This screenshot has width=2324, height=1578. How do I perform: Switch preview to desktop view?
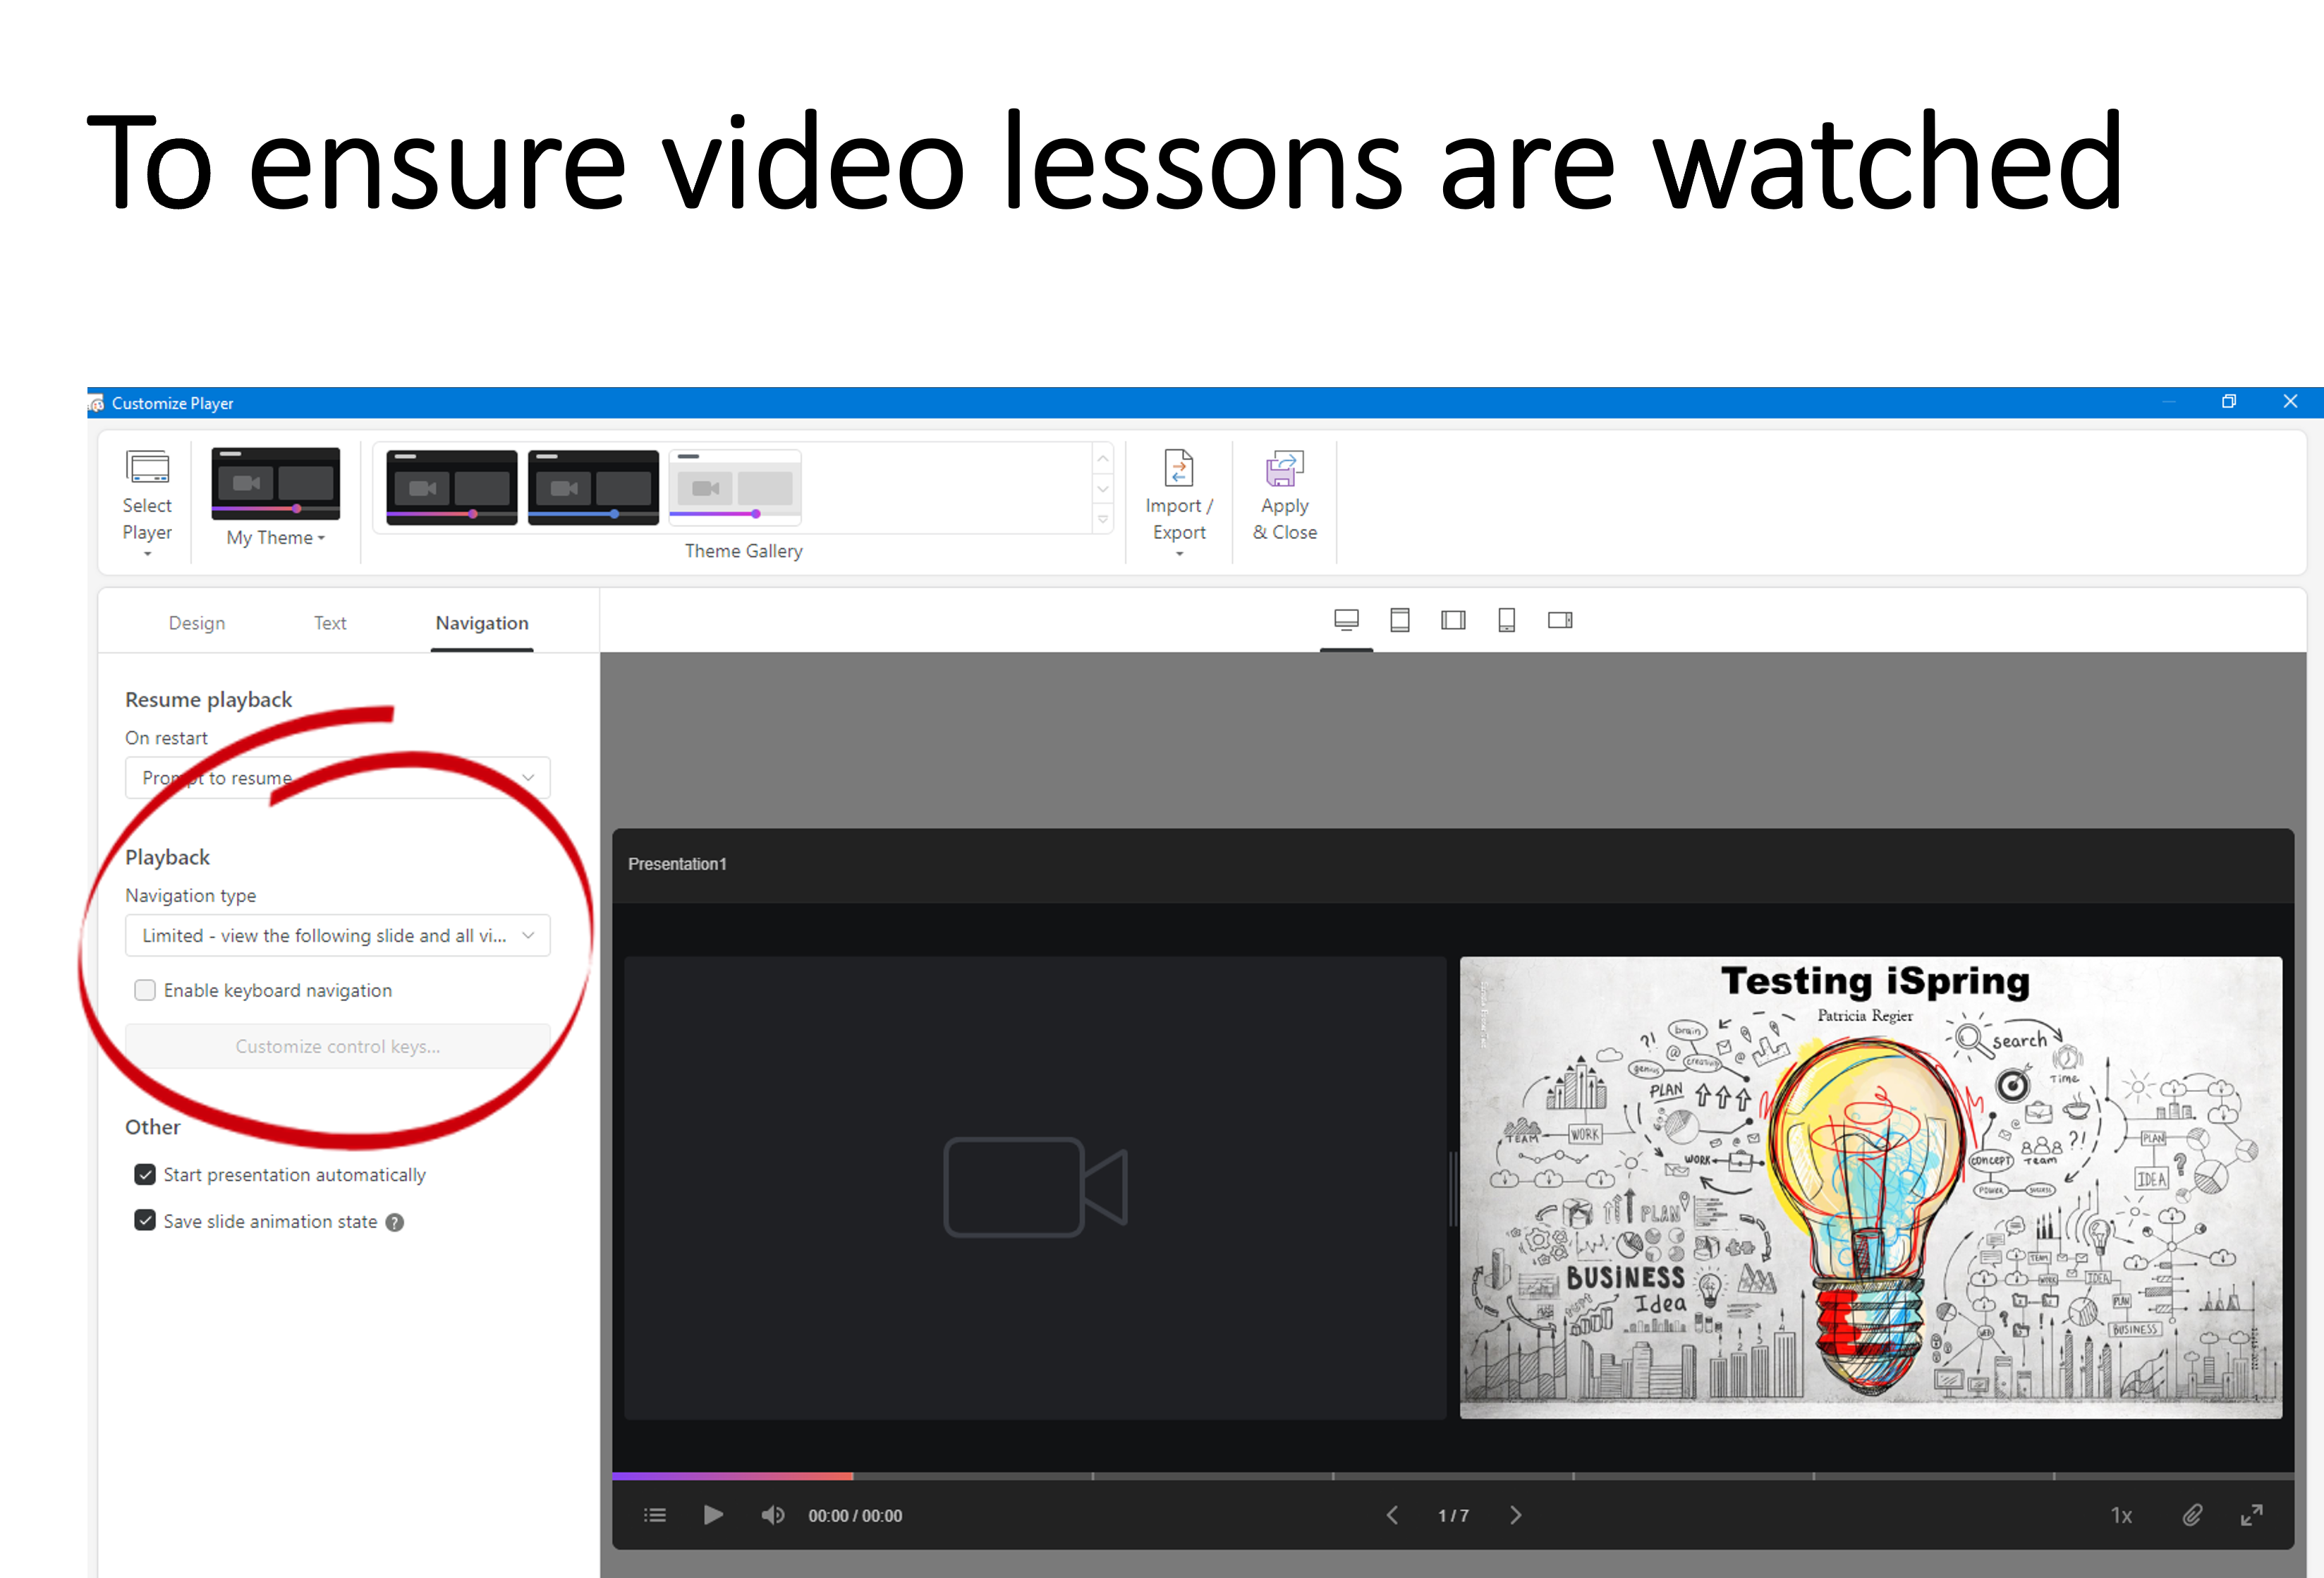pos(1346,620)
